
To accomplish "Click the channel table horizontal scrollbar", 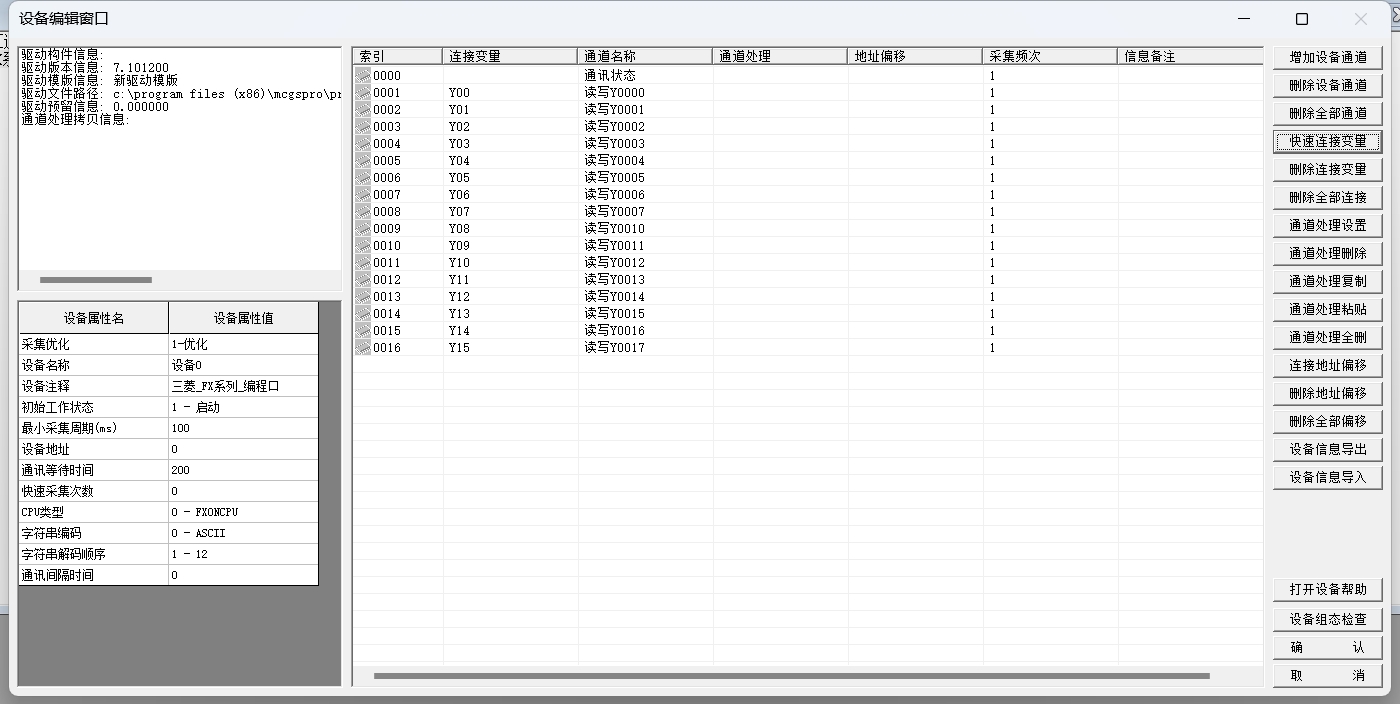I will 790,676.
